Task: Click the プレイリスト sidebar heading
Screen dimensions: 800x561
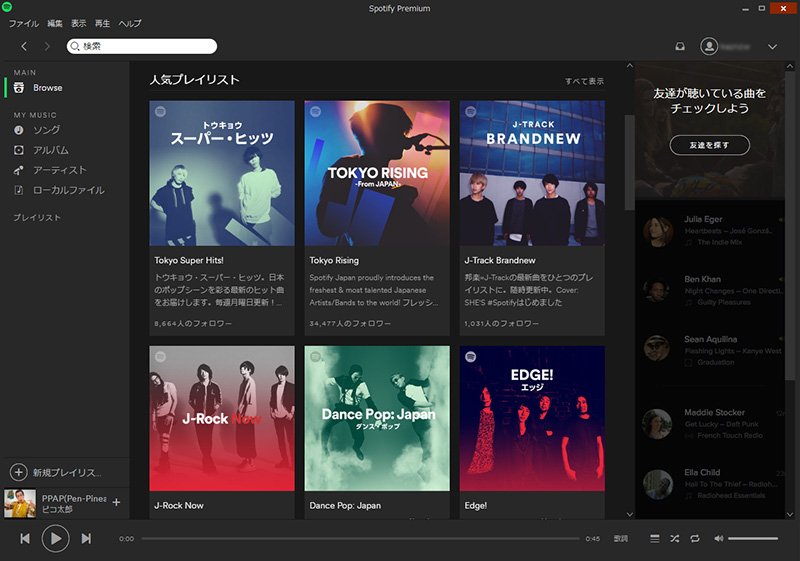Action: [x=37, y=218]
